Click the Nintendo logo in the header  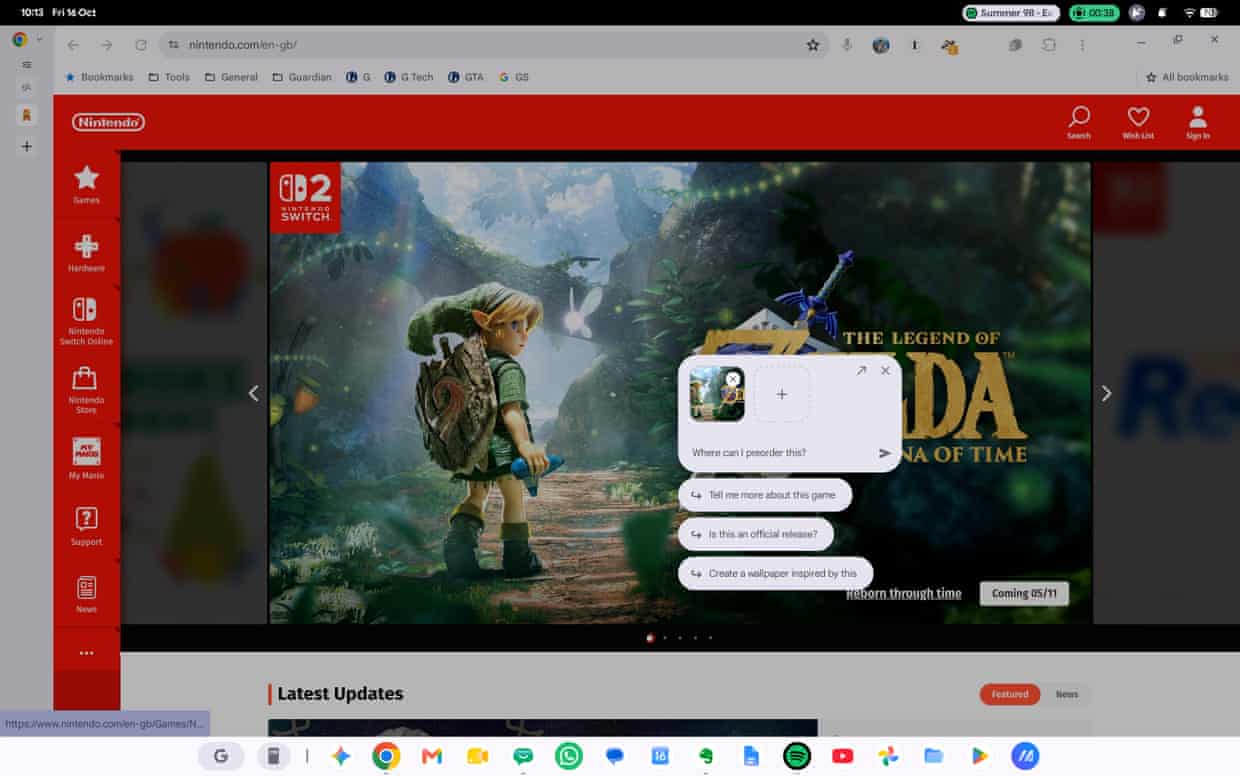coord(109,122)
